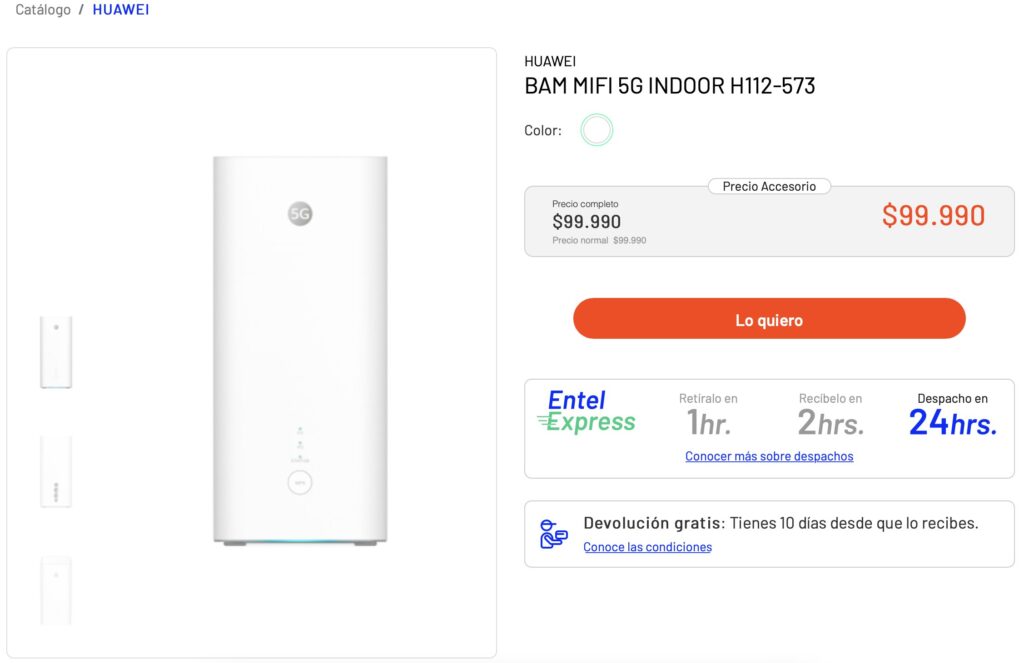
Task: Select the white color swatch
Action: tap(597, 130)
